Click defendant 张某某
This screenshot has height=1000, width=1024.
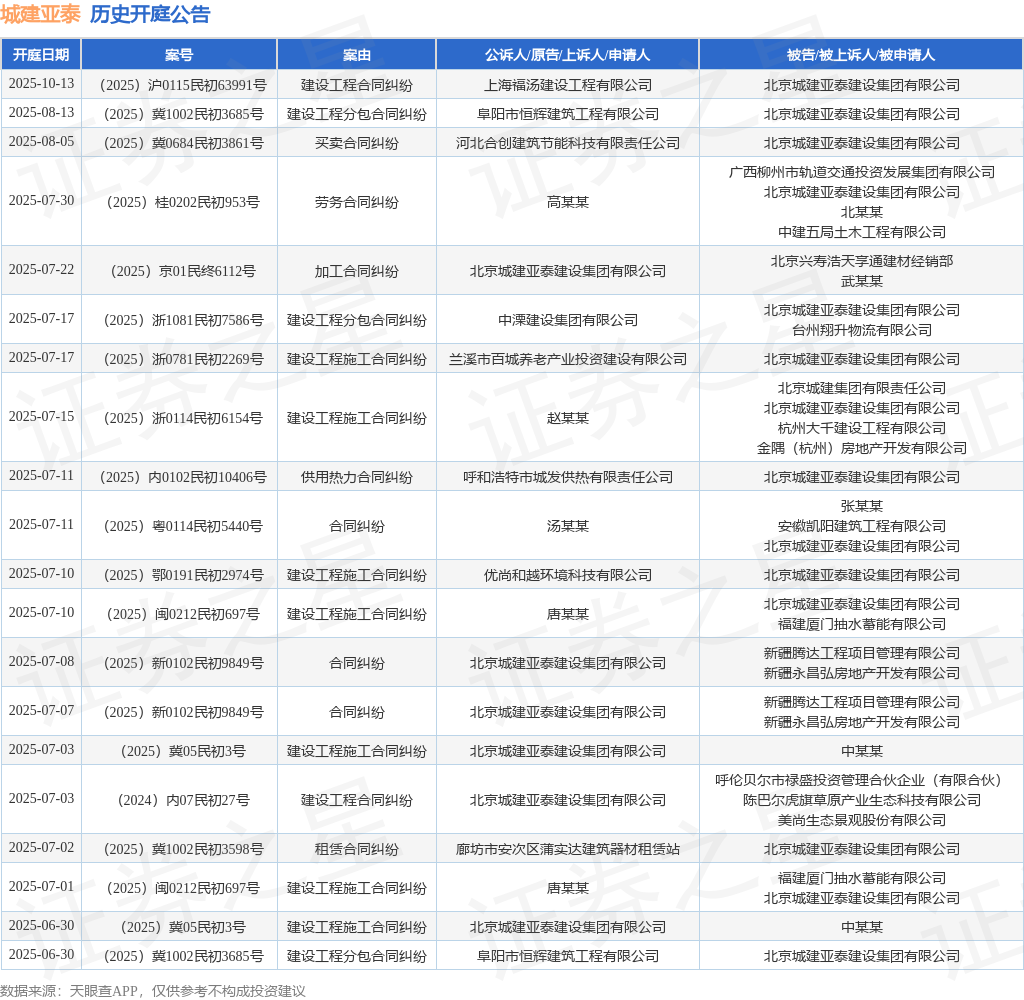[x=861, y=506]
